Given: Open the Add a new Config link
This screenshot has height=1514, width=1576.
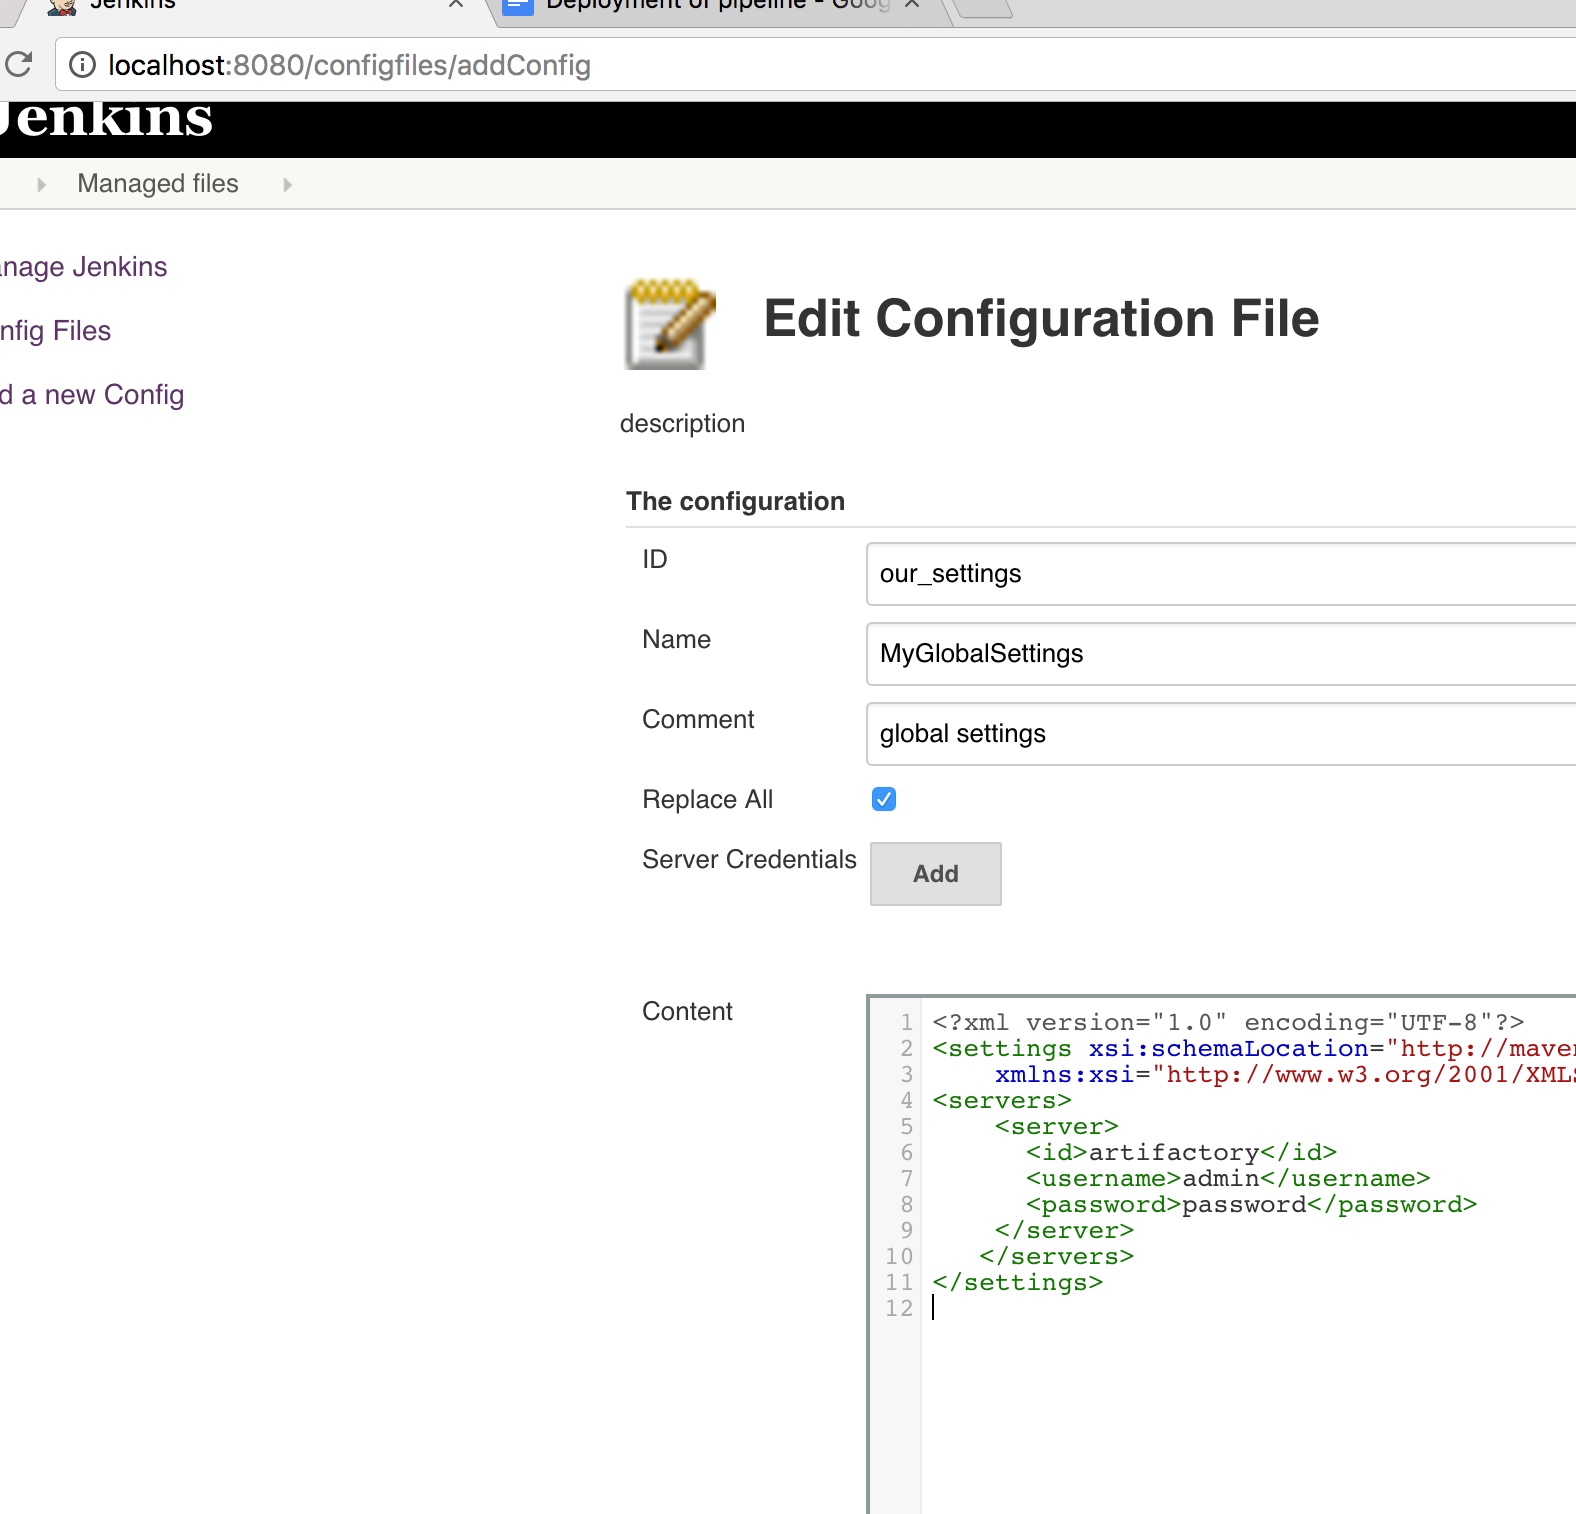Looking at the screenshot, I should pyautogui.click(x=92, y=395).
